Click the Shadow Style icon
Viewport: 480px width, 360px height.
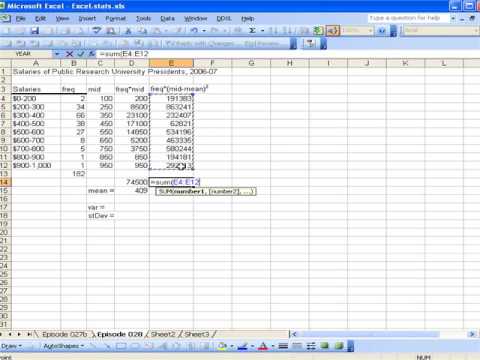pyautogui.click(x=325, y=346)
